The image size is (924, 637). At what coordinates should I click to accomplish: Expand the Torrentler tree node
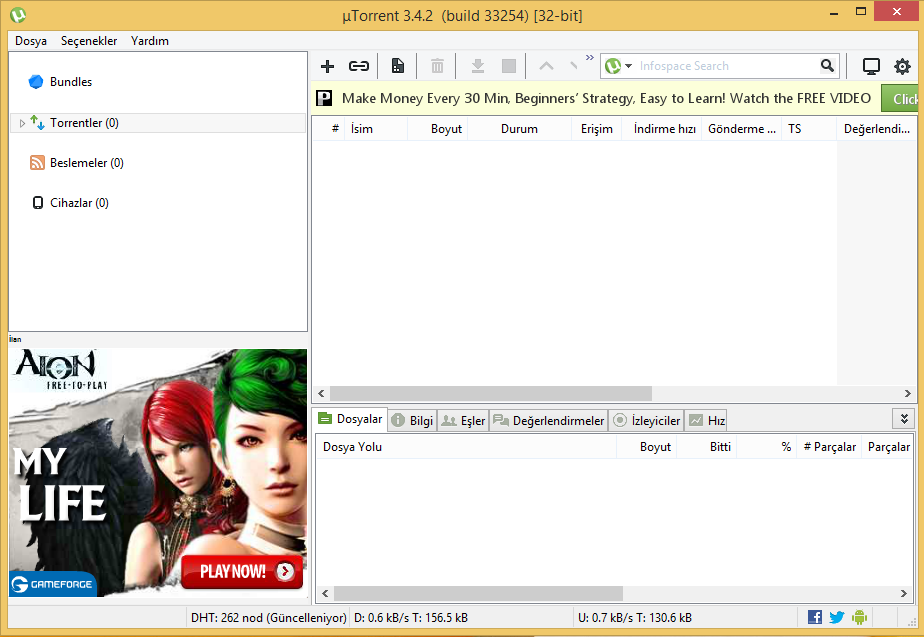click(22, 123)
